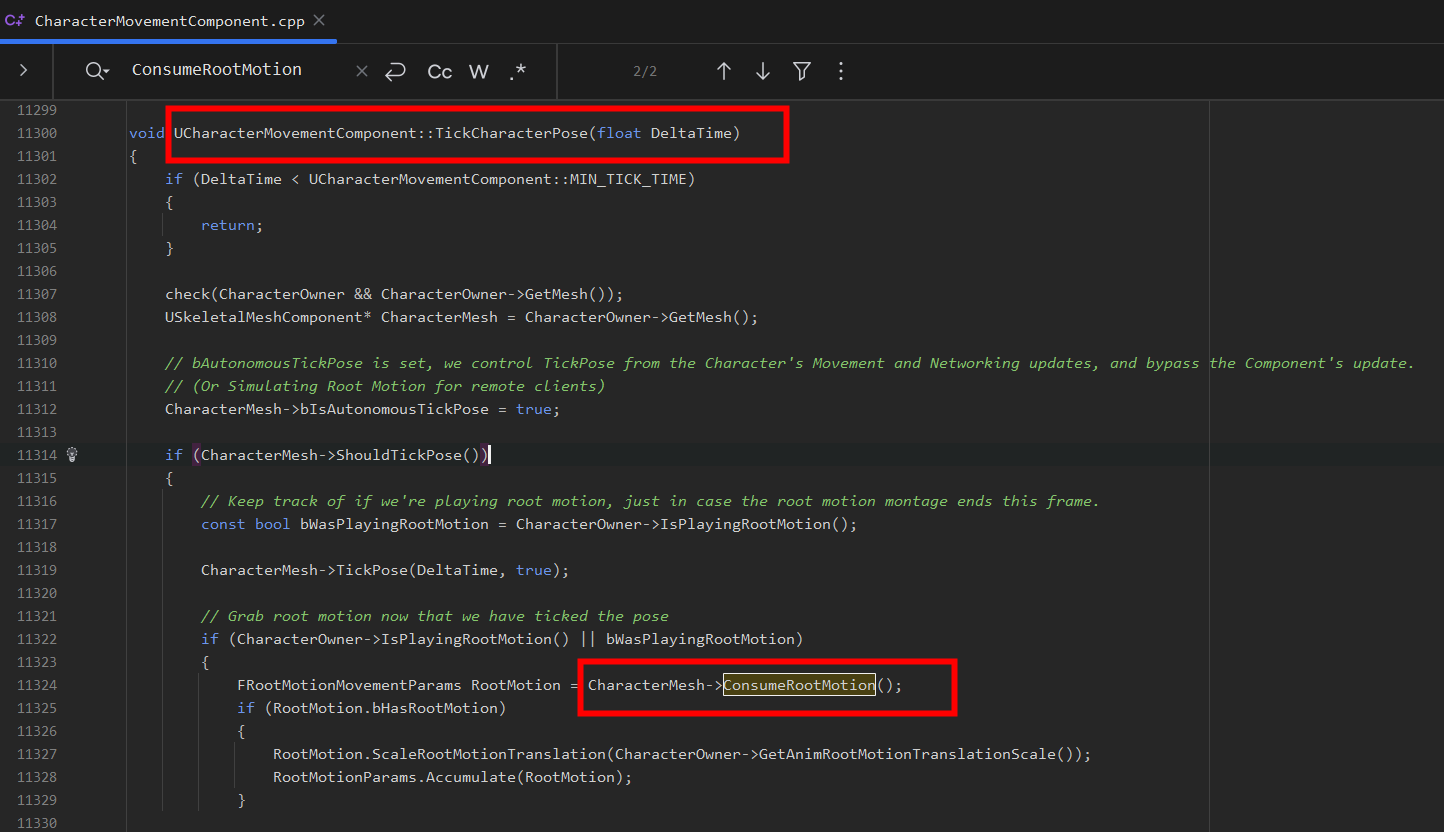This screenshot has height=832, width=1444.
Task: Toggle Regex (.*) search option
Action: click(x=517, y=71)
